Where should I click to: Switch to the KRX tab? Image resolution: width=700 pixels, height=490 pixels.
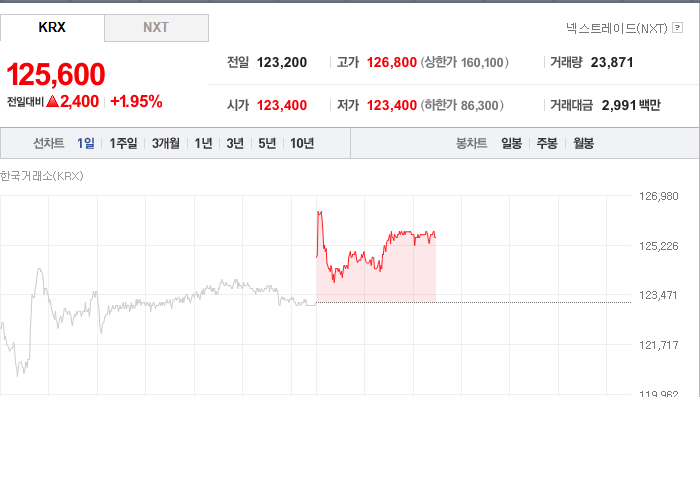52,28
